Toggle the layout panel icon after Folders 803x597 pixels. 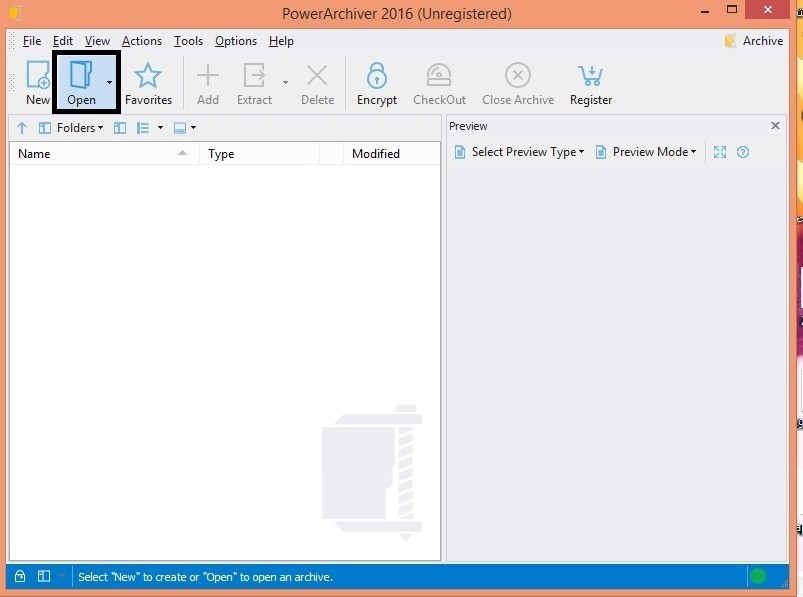pos(120,128)
